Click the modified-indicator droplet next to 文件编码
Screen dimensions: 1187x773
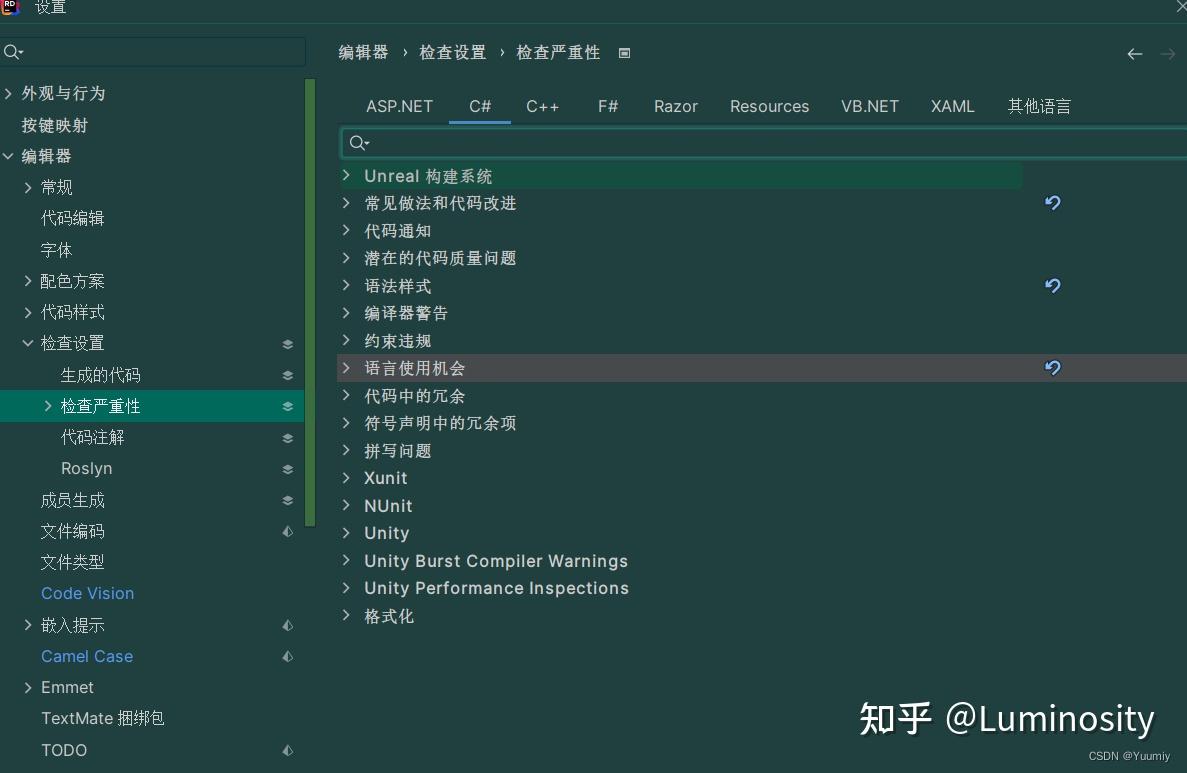point(287,531)
